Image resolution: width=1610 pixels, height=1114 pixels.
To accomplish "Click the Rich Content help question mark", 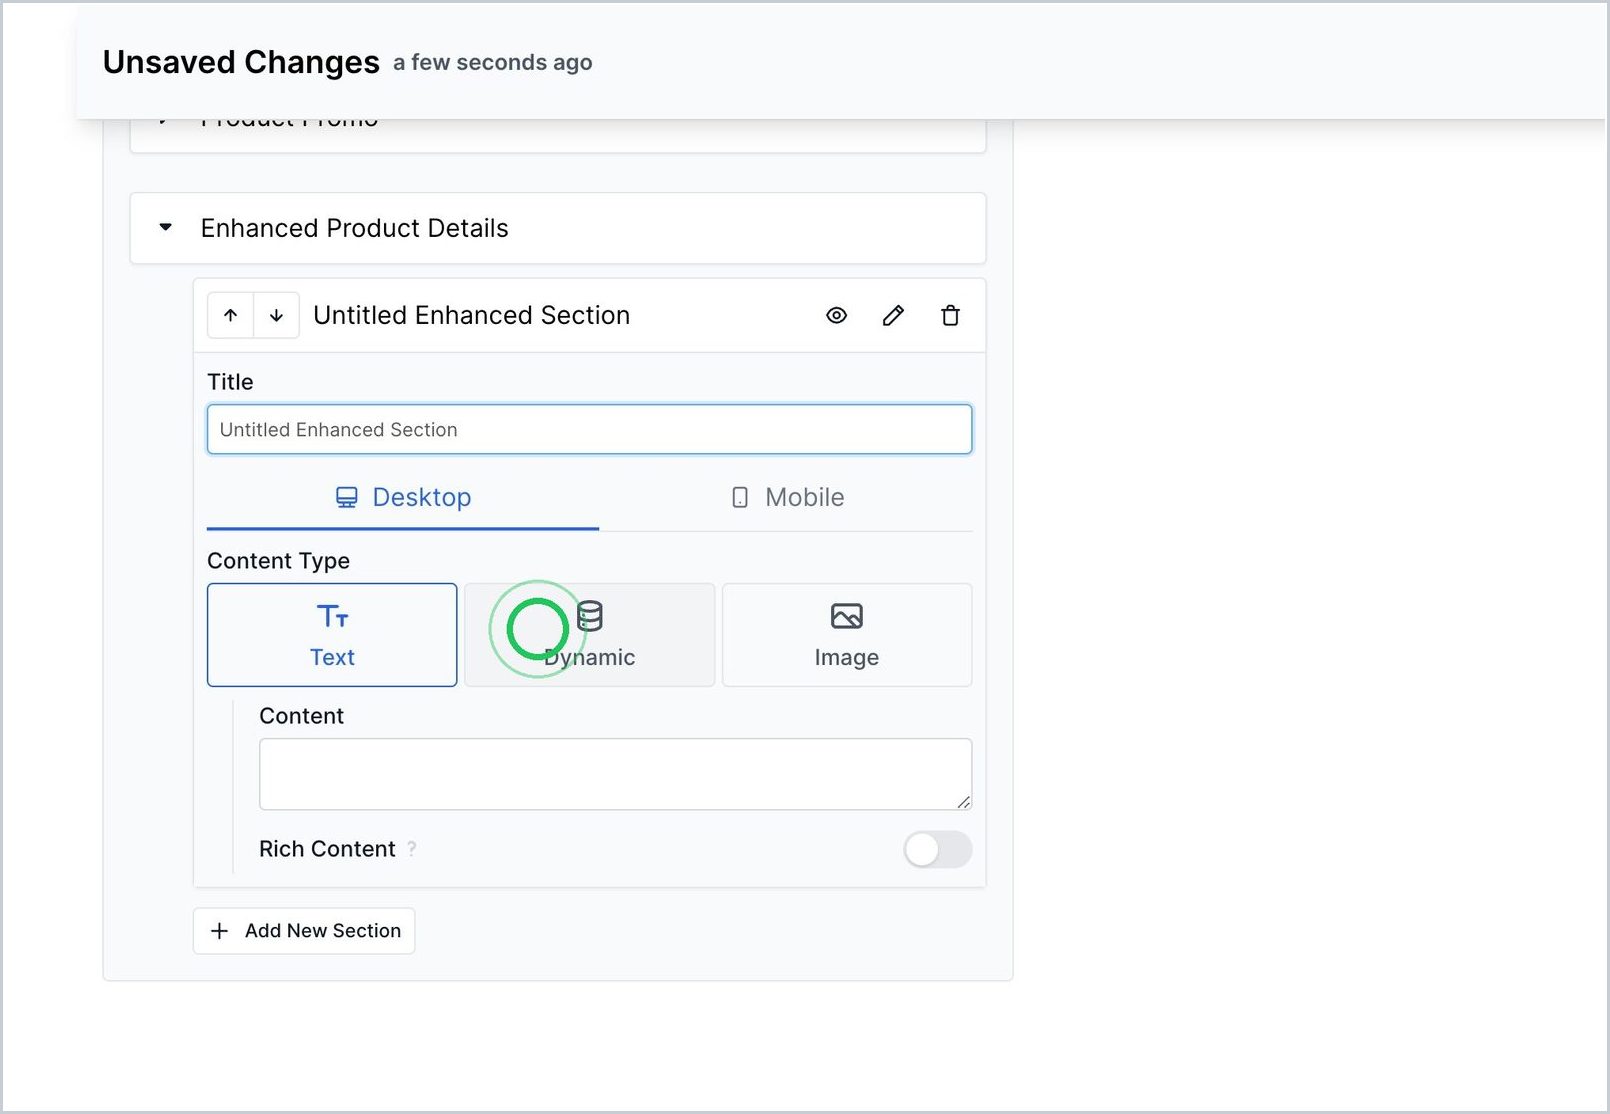I will point(412,849).
